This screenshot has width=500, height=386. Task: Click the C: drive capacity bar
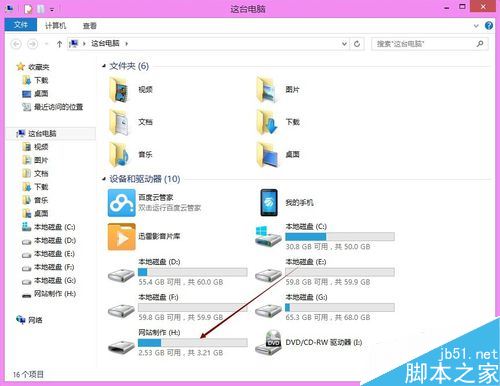click(340, 237)
